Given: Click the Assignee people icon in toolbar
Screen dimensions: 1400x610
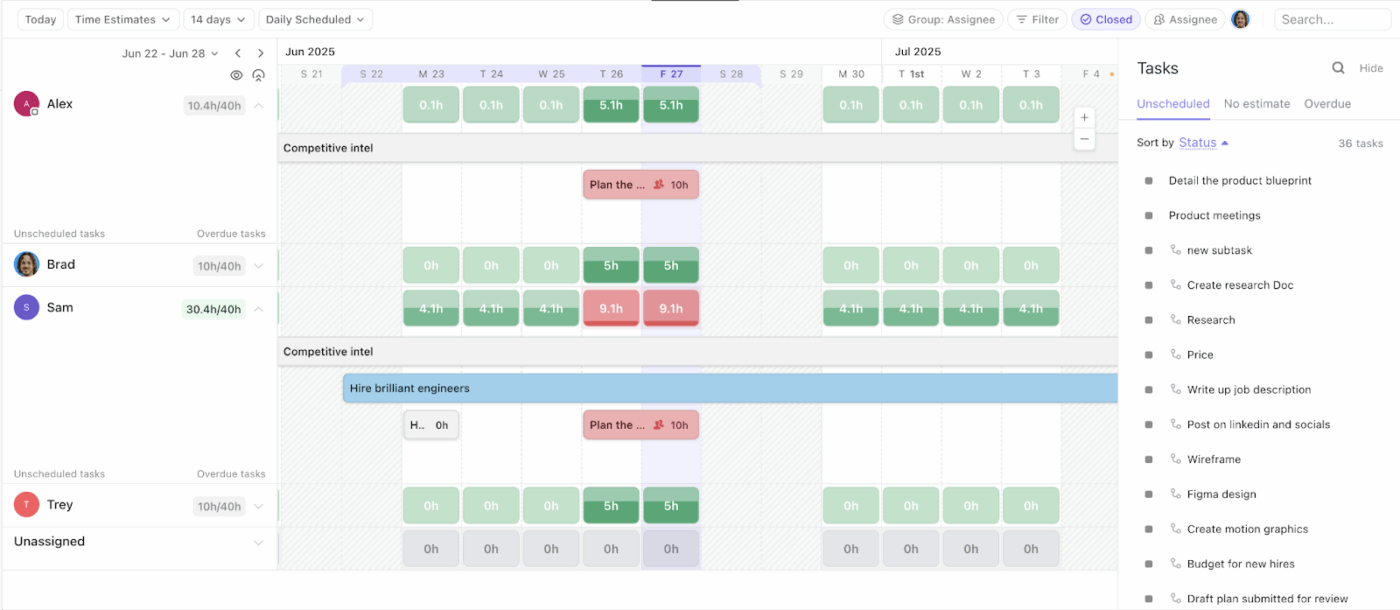Looking at the screenshot, I should point(1157,18).
